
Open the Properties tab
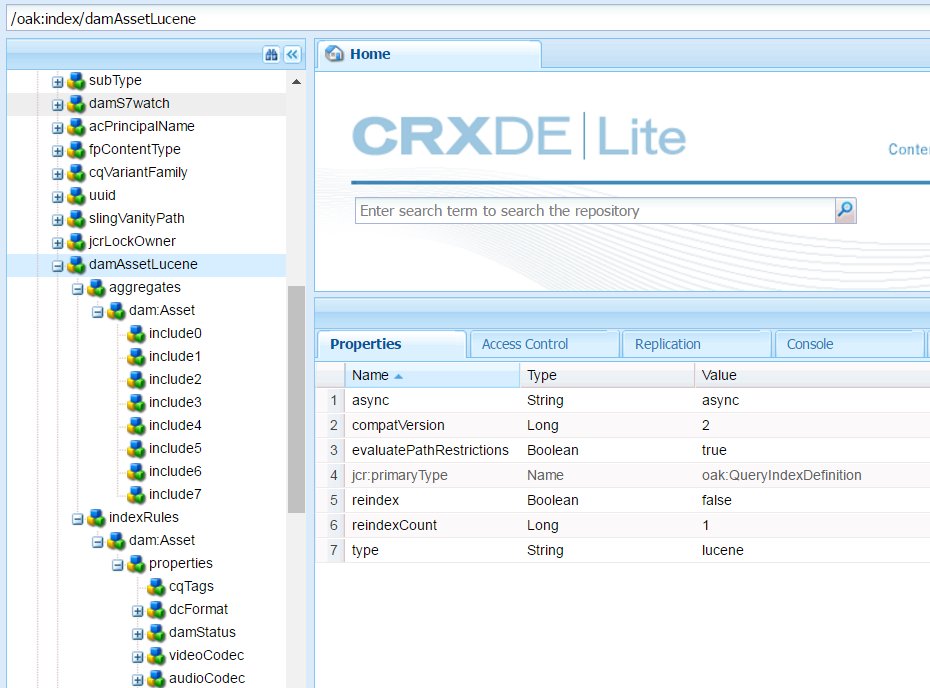[x=390, y=344]
